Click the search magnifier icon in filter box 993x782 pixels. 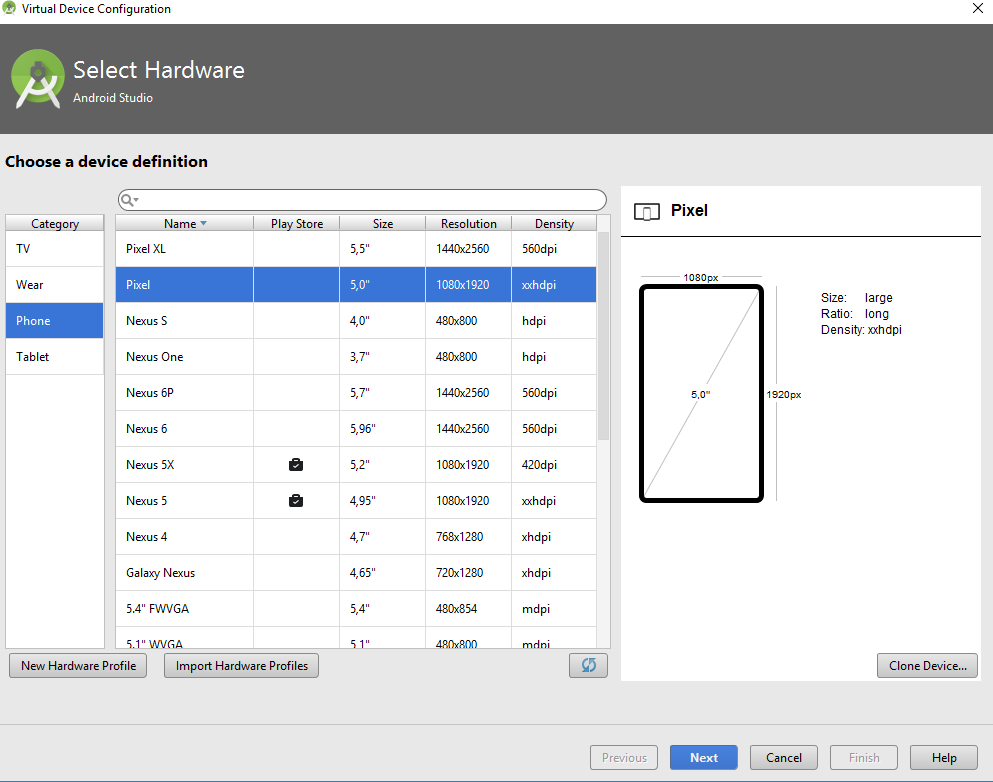pyautogui.click(x=127, y=200)
